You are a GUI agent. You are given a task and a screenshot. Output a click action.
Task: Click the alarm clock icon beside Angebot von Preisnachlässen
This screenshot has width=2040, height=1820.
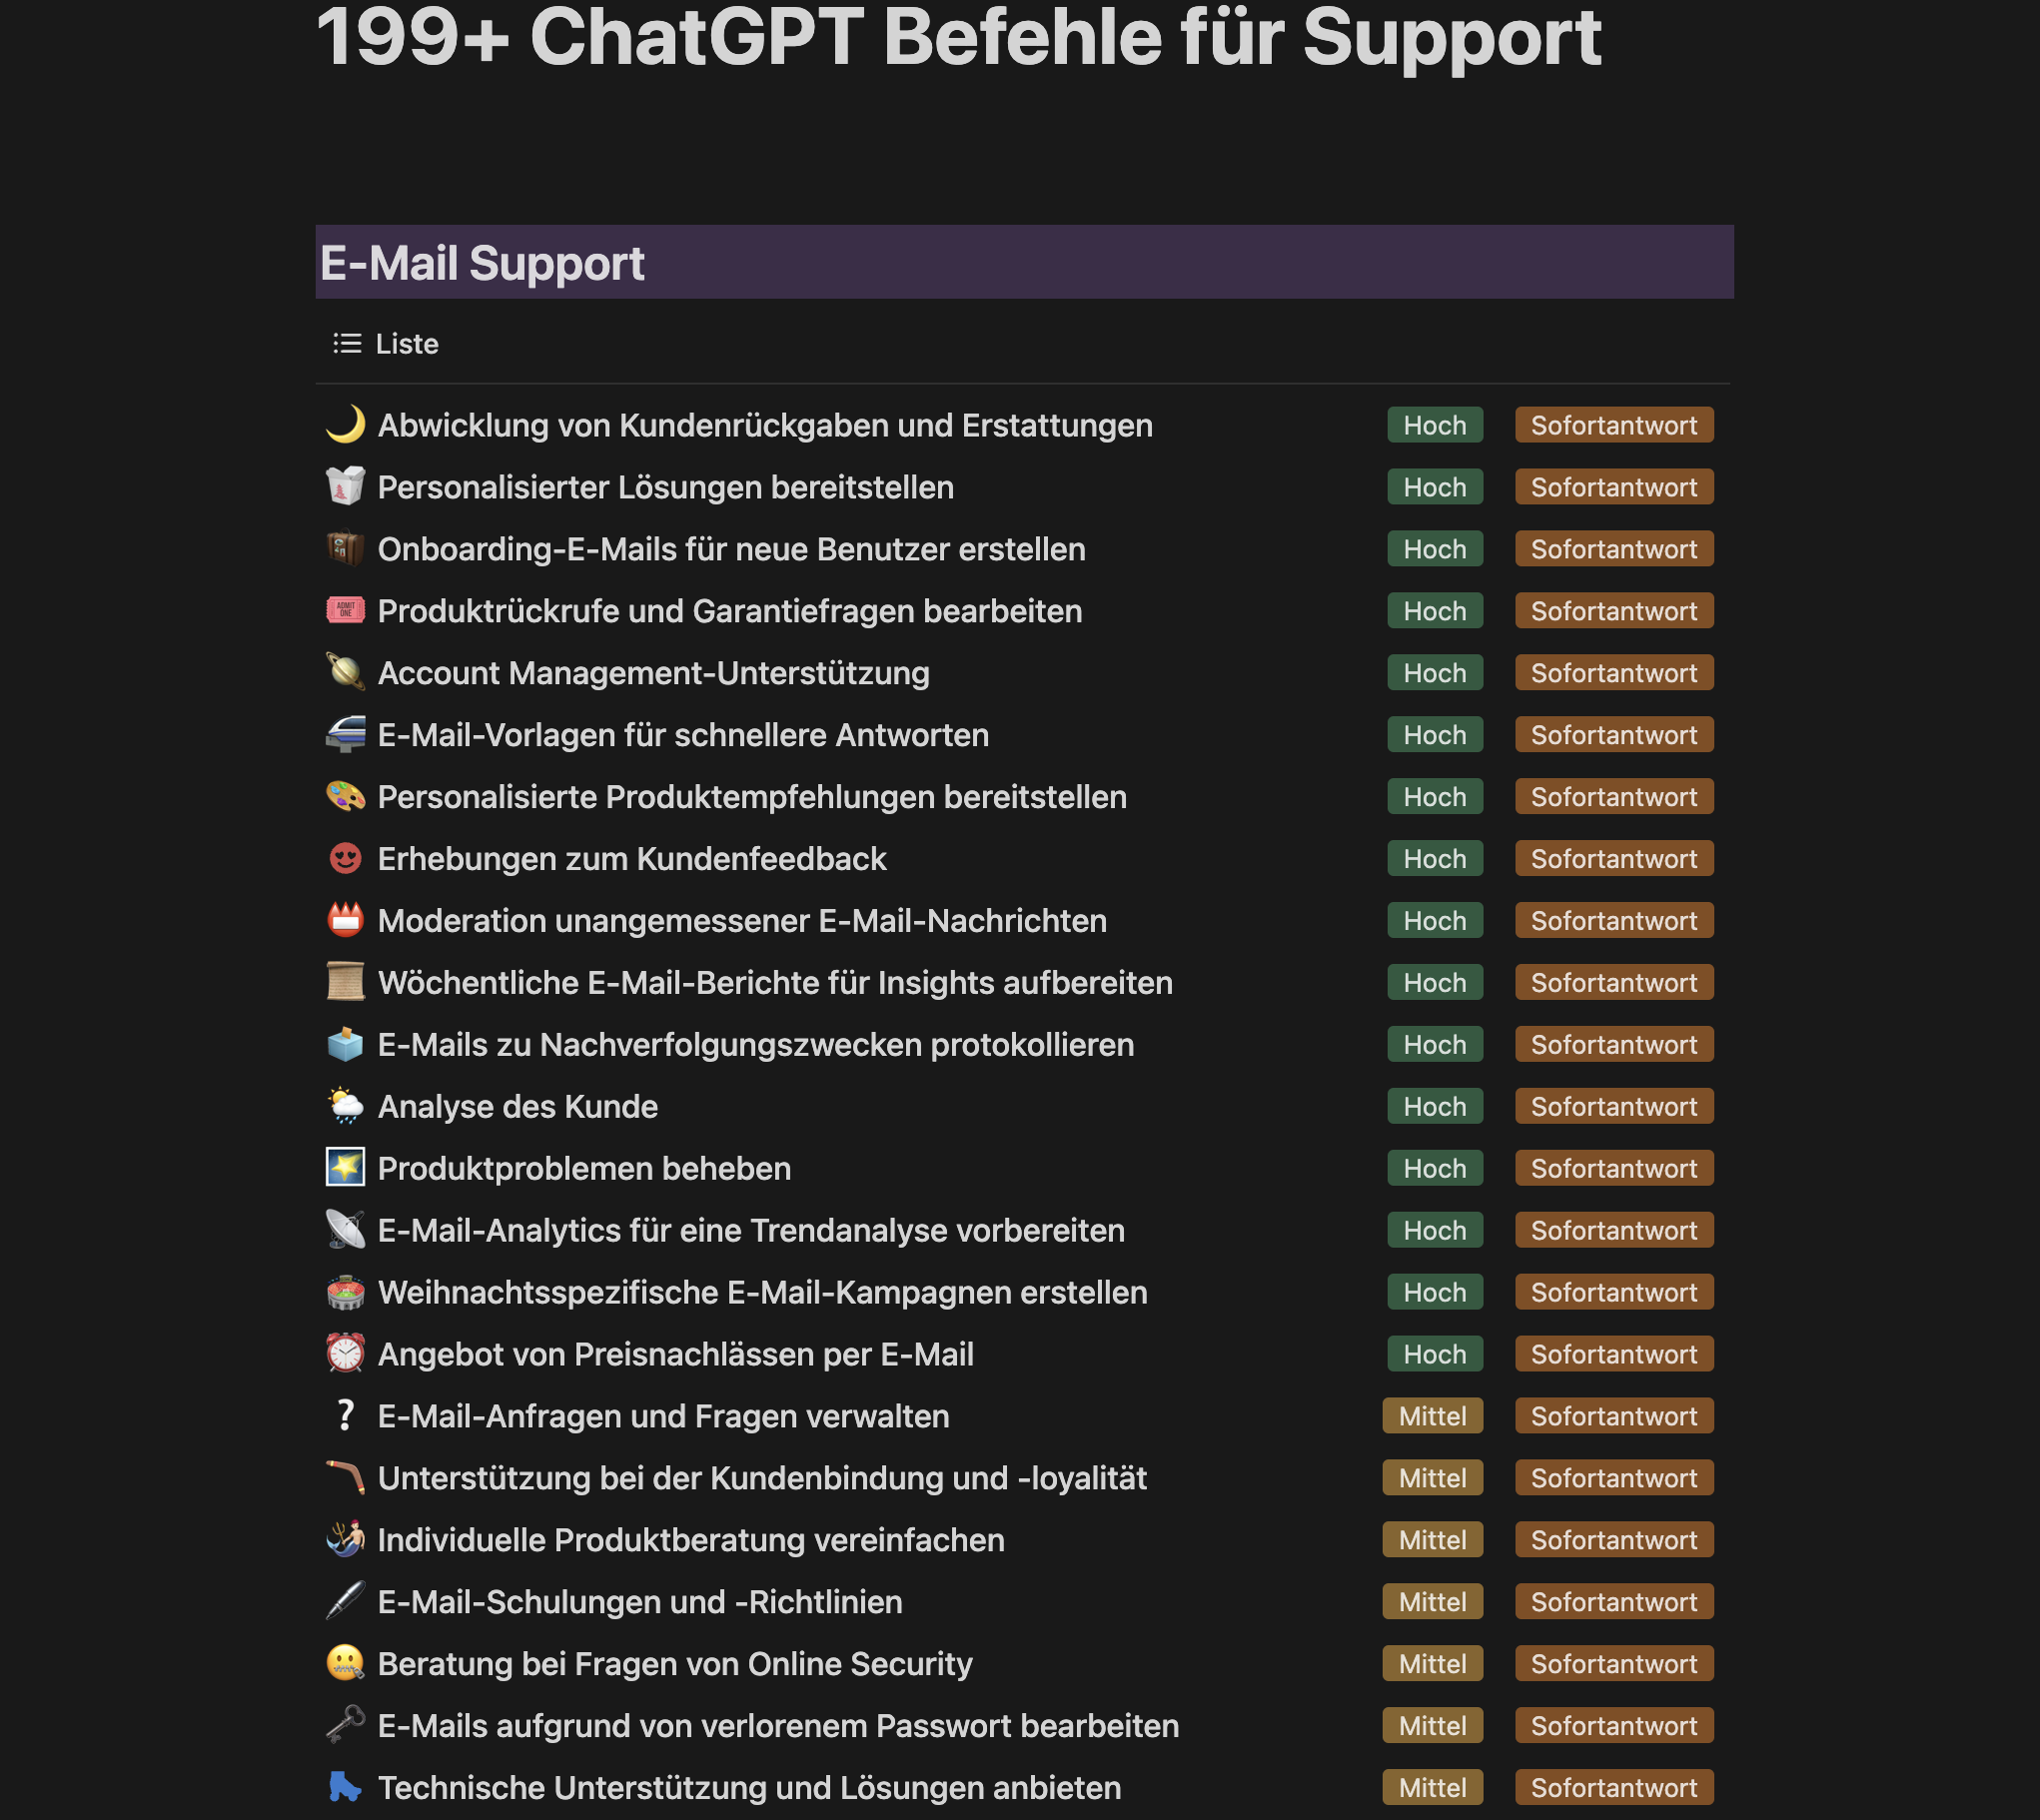pyautogui.click(x=345, y=1354)
